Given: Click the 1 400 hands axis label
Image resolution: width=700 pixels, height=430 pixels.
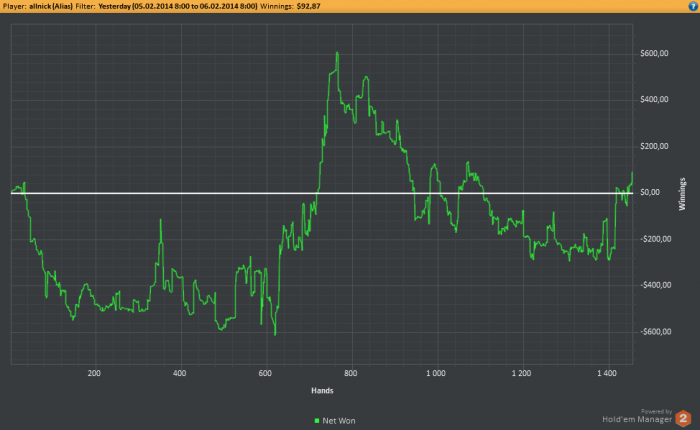Looking at the screenshot, I should (607, 373).
